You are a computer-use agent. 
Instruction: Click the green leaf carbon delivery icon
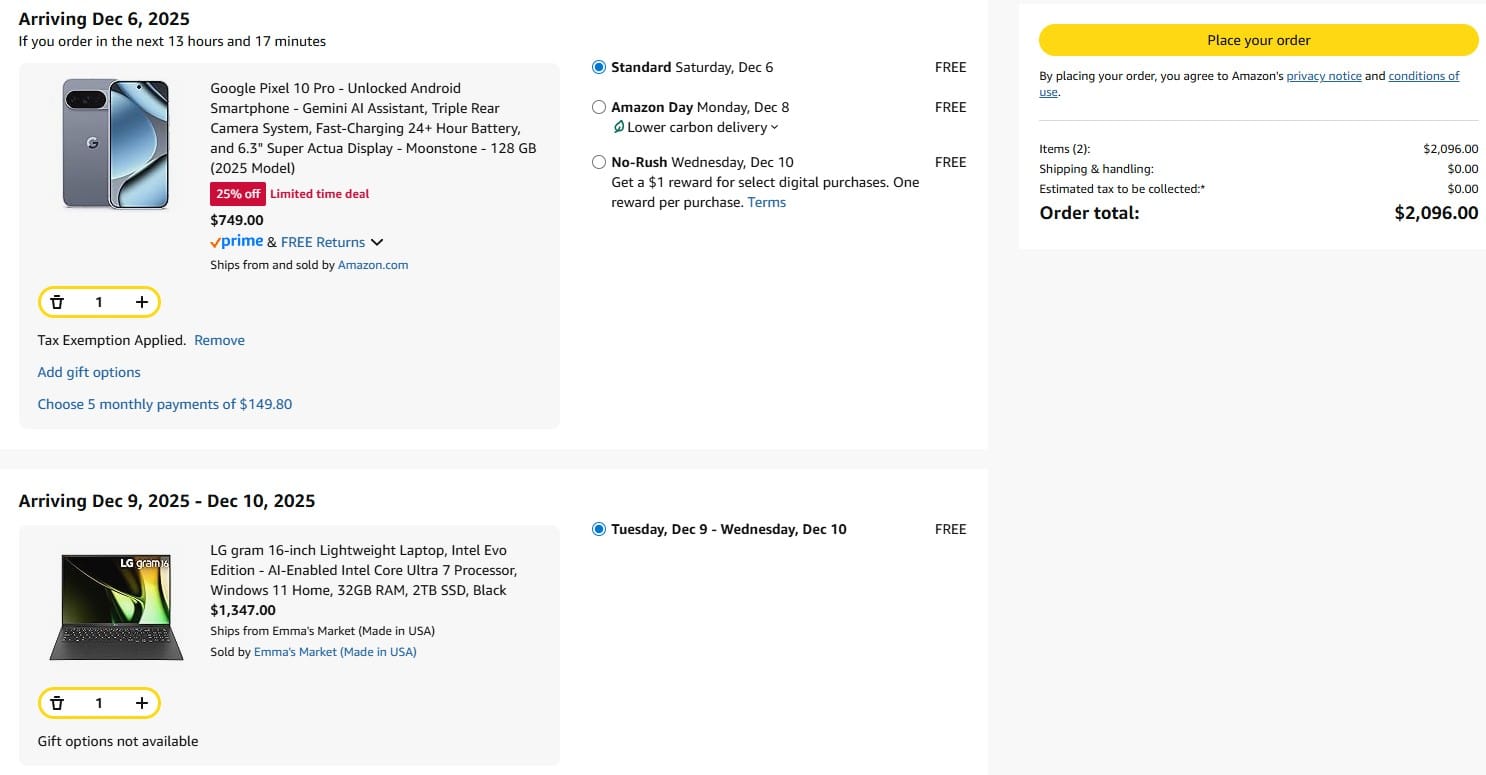pos(619,128)
